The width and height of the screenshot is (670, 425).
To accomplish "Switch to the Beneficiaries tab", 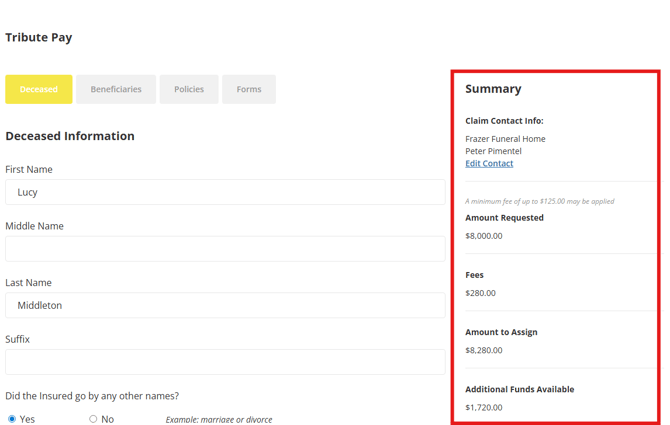I will click(x=116, y=89).
